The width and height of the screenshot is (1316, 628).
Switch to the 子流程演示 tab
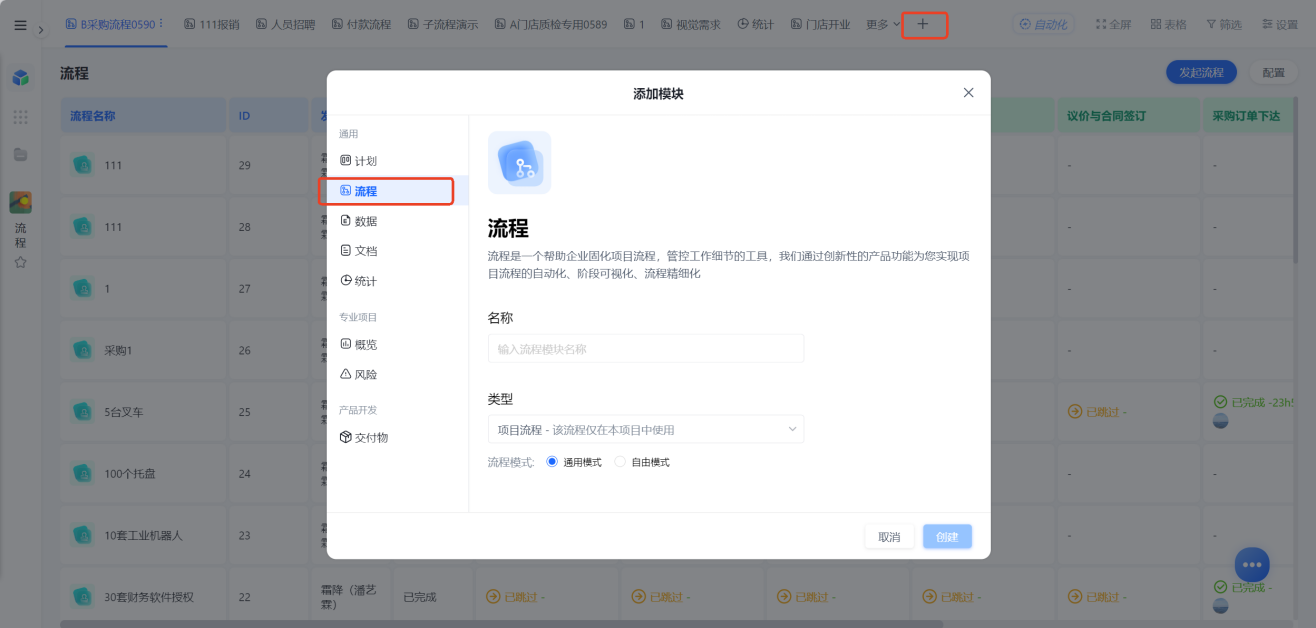pyautogui.click(x=442, y=24)
